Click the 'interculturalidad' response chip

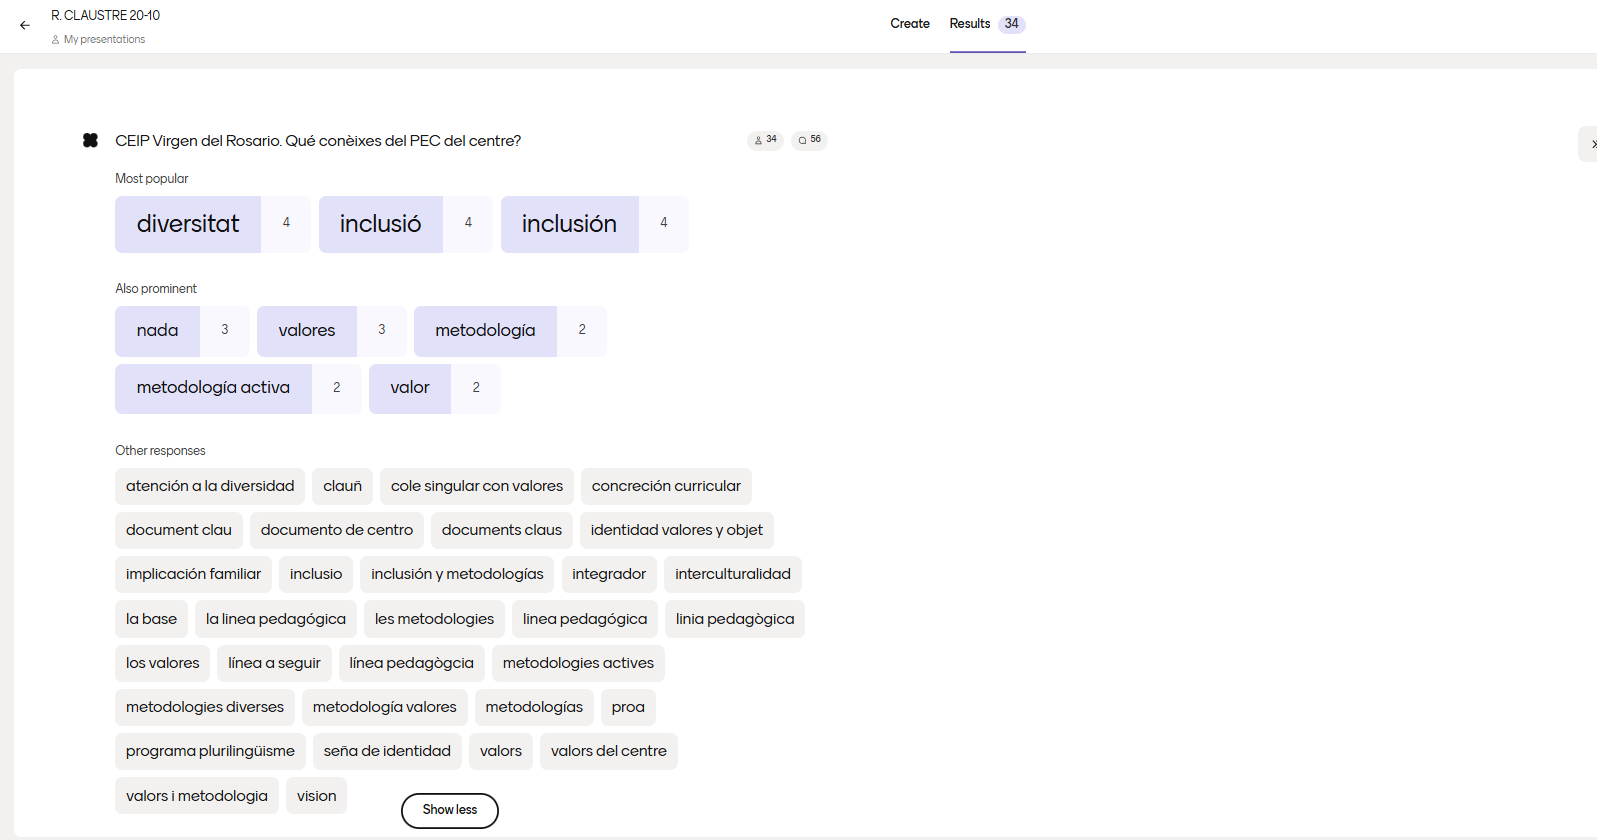[732, 574]
